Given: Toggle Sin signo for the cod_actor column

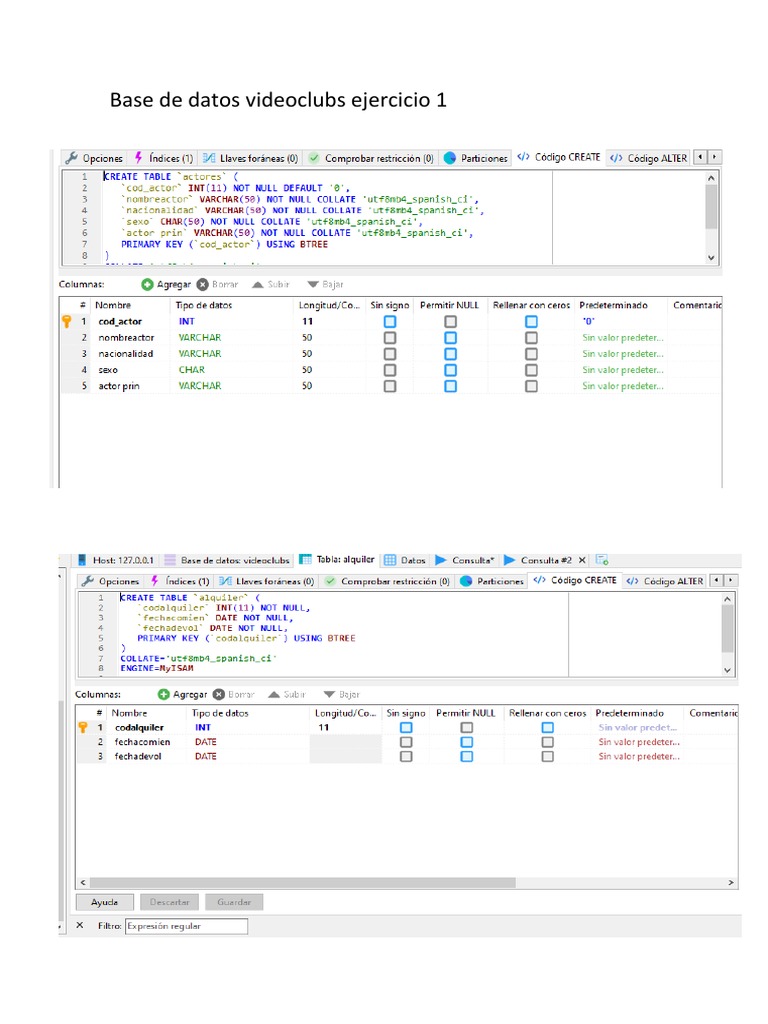Looking at the screenshot, I should [390, 321].
